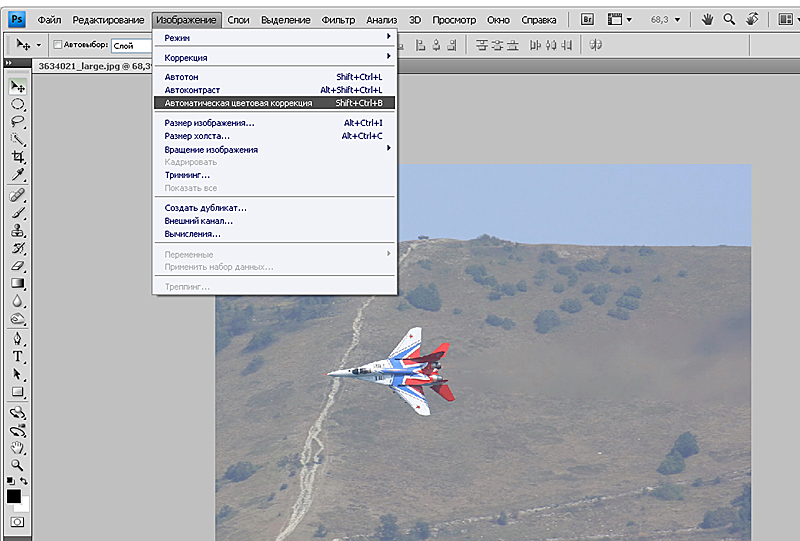This screenshot has width=800, height=541.
Task: Select the Gradient tool
Action: [x=18, y=283]
